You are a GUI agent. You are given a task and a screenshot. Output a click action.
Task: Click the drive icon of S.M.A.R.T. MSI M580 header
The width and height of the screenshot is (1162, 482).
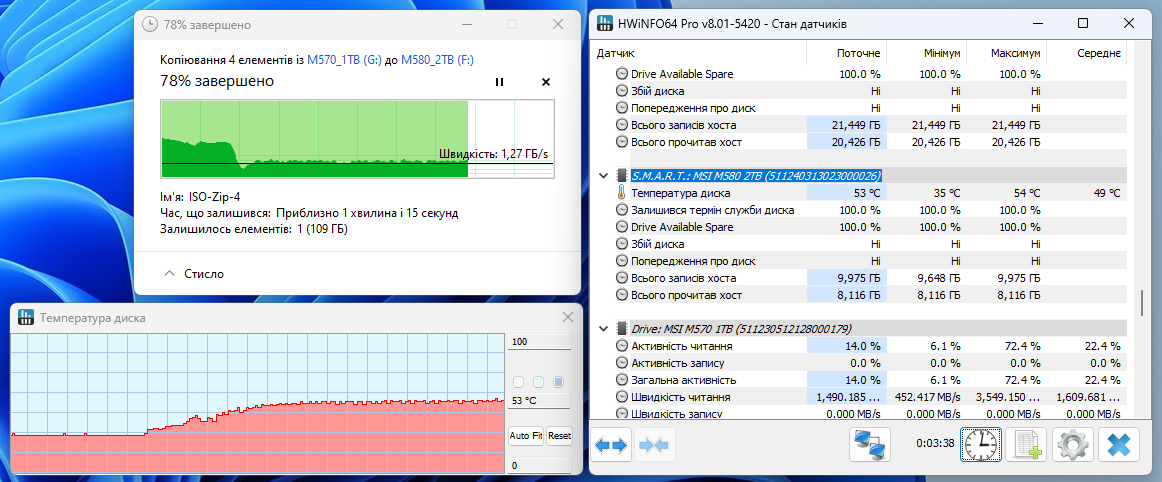(622, 176)
